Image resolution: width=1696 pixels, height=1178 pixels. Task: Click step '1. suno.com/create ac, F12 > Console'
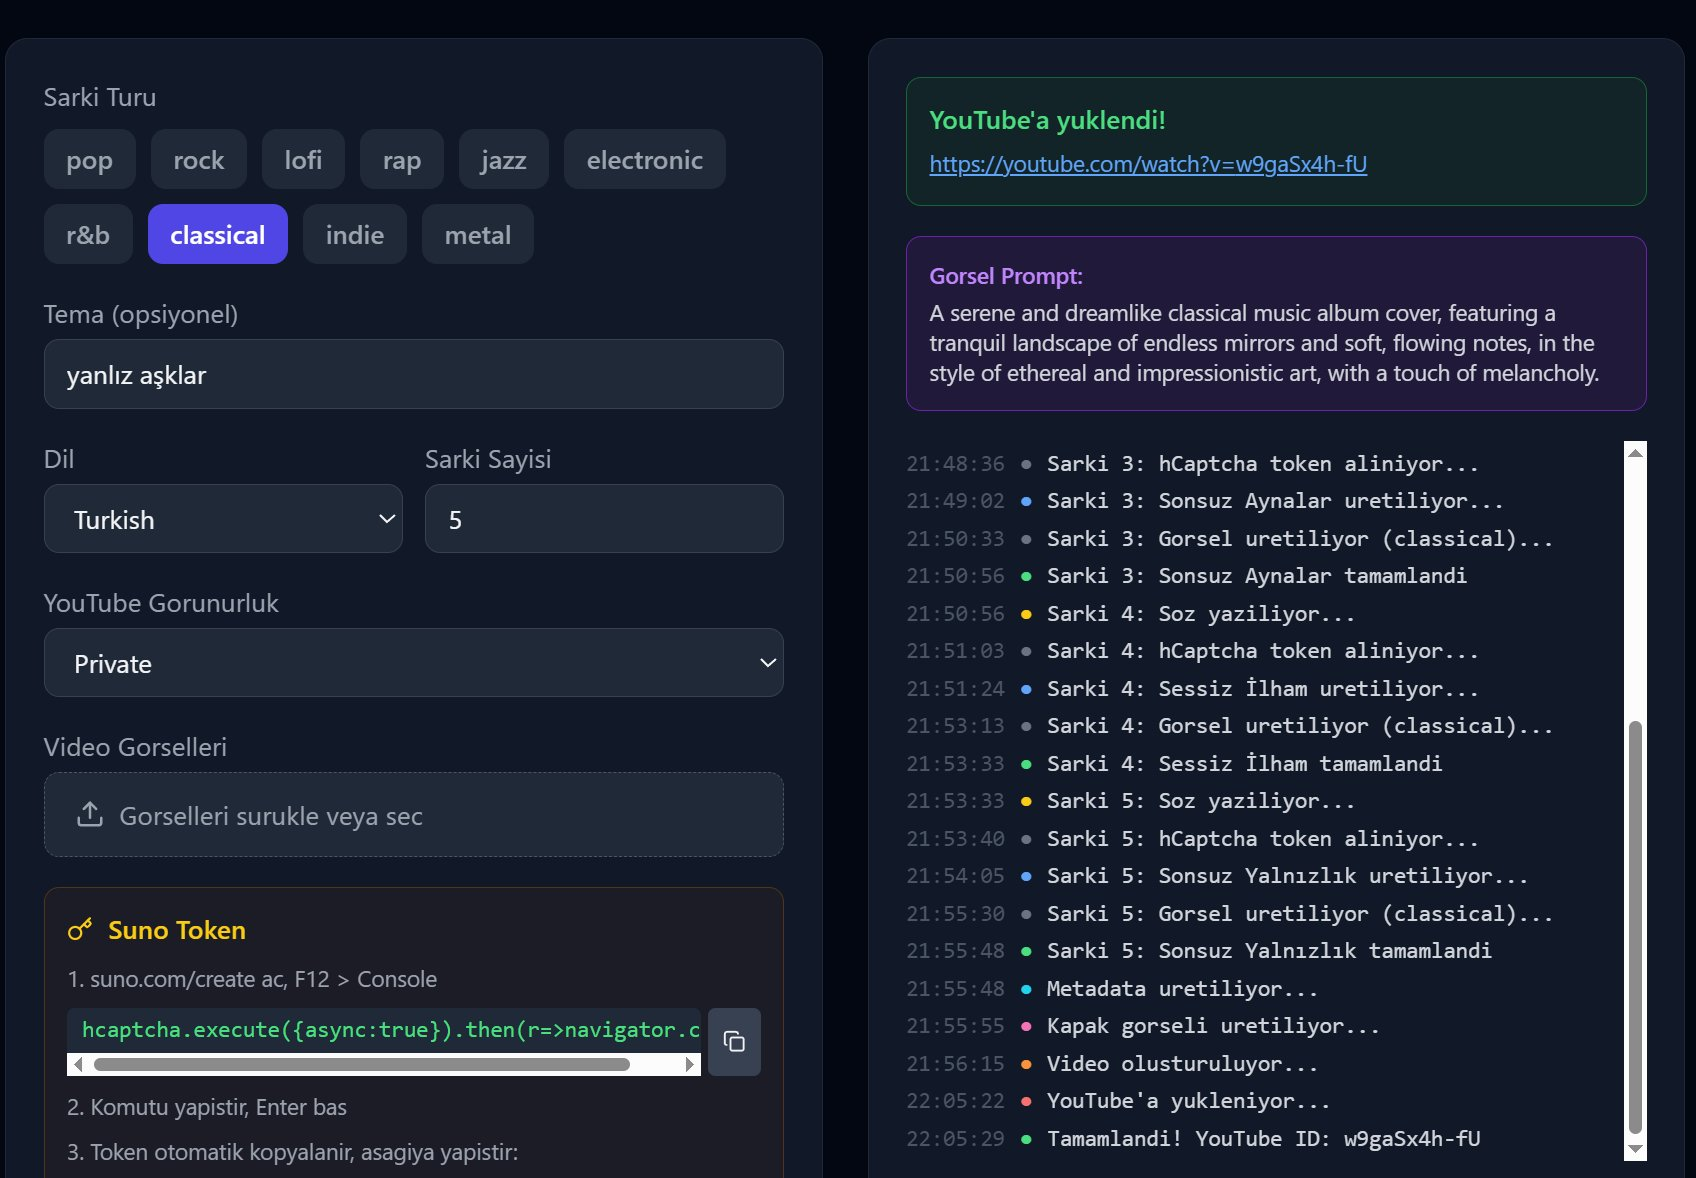pos(252,979)
